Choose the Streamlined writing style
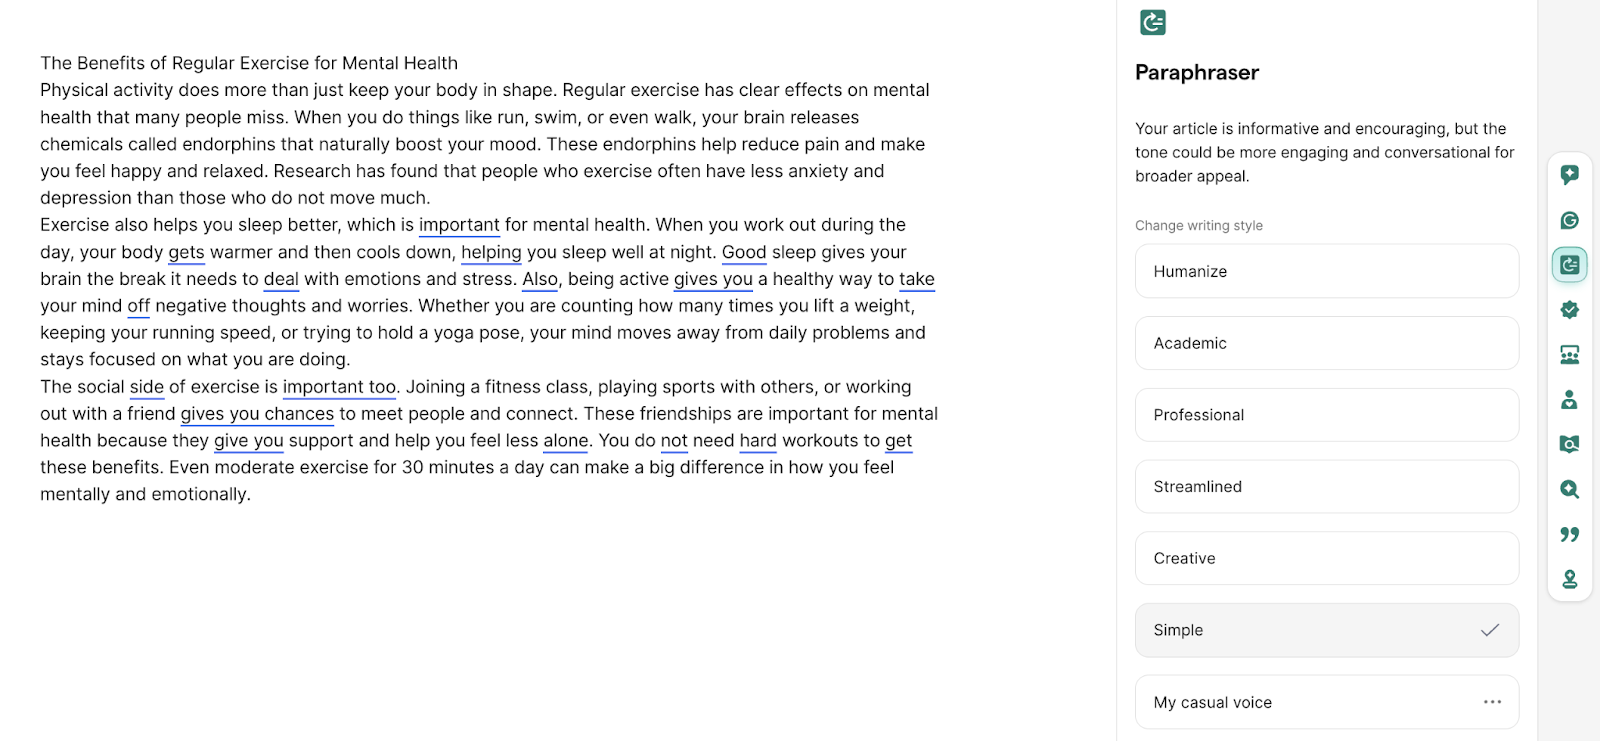This screenshot has height=741, width=1600. 1327,487
